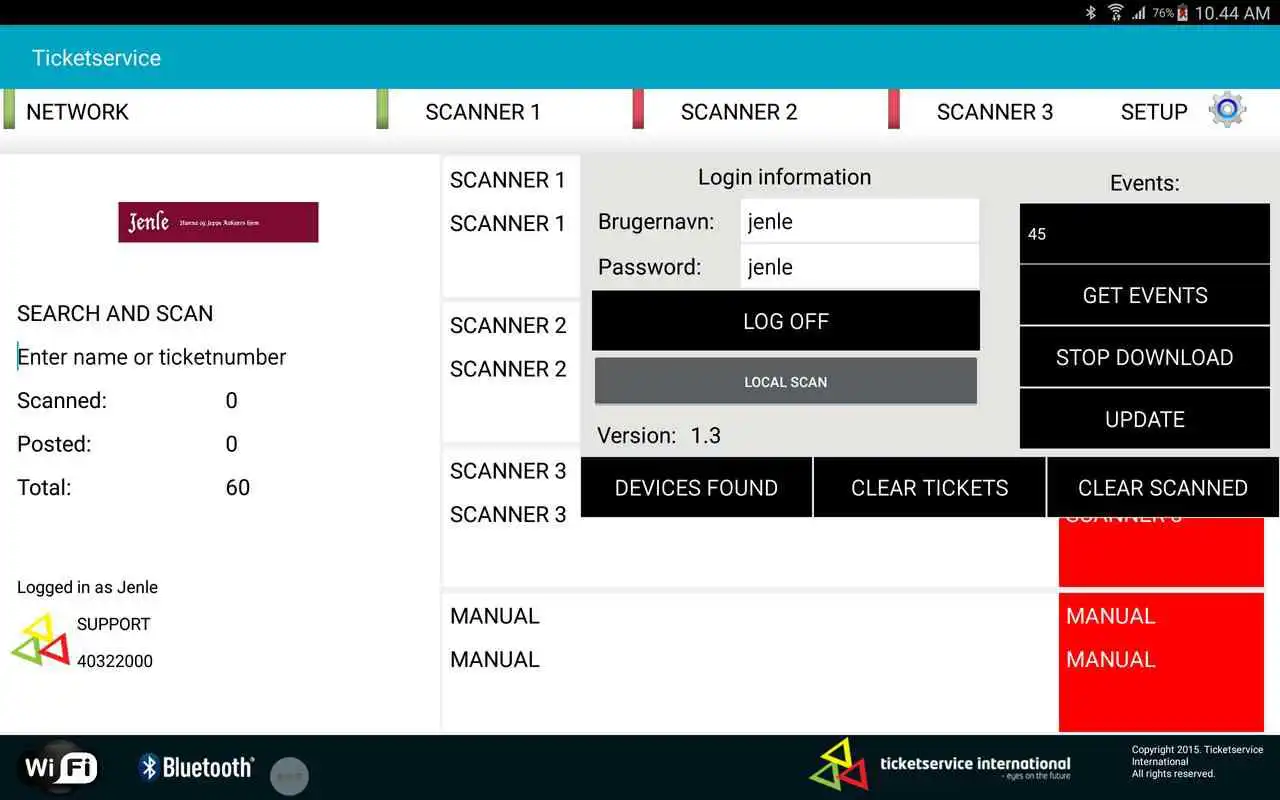Image resolution: width=1280 pixels, height=800 pixels.
Task: Tap the Jenle banner logo
Action: click(218, 222)
